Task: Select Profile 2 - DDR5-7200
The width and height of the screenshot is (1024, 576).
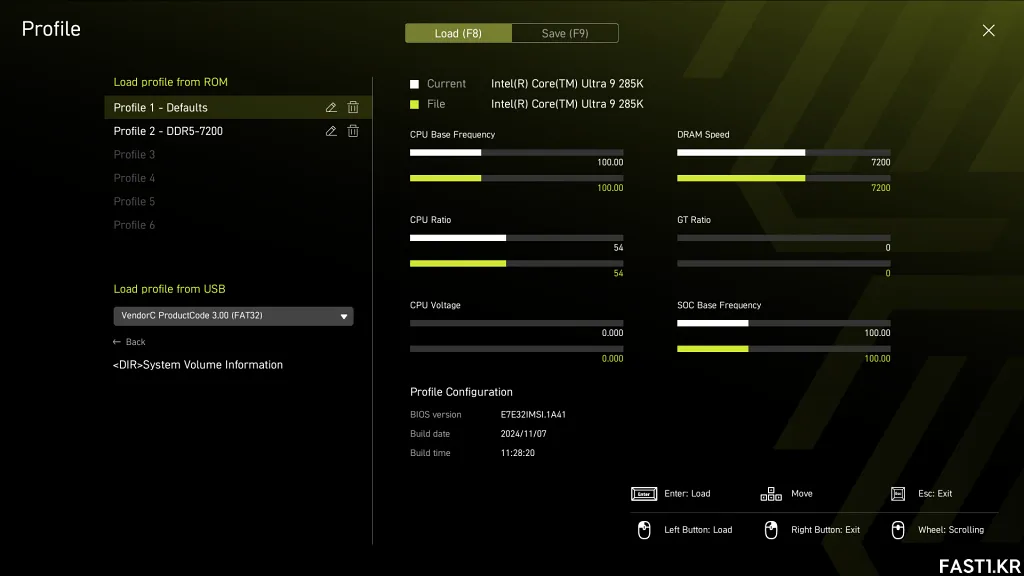Action: coord(238,131)
